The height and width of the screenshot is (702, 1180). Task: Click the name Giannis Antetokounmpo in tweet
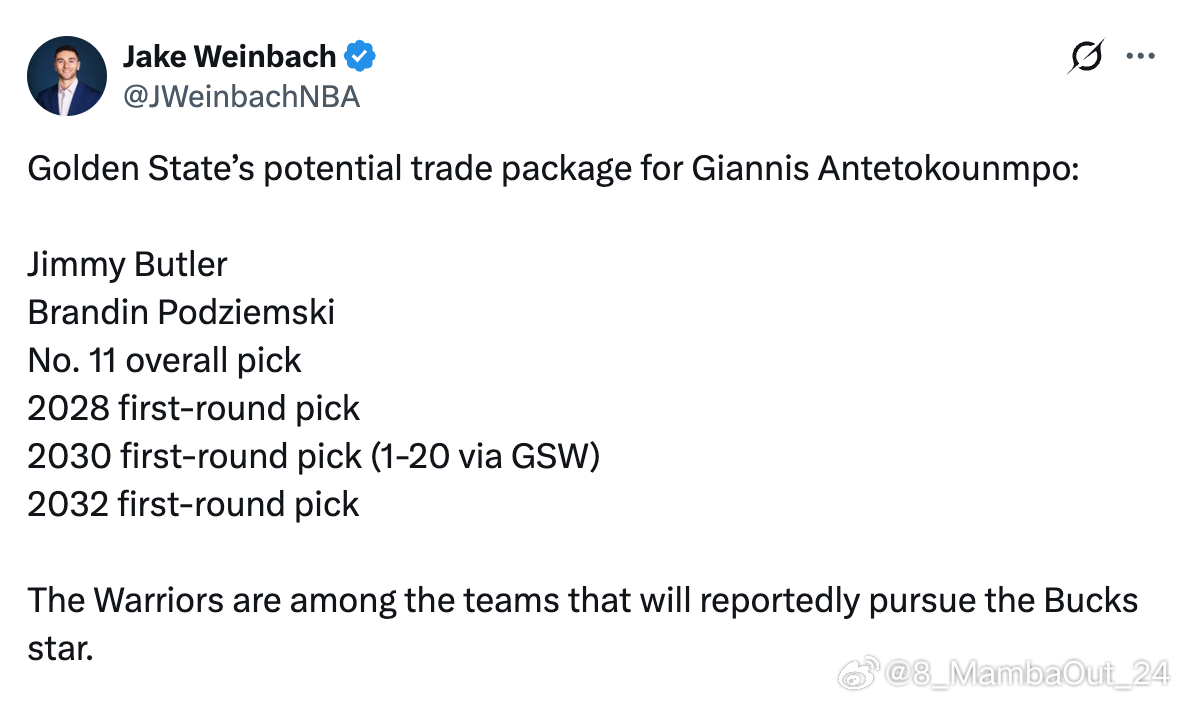(884, 169)
